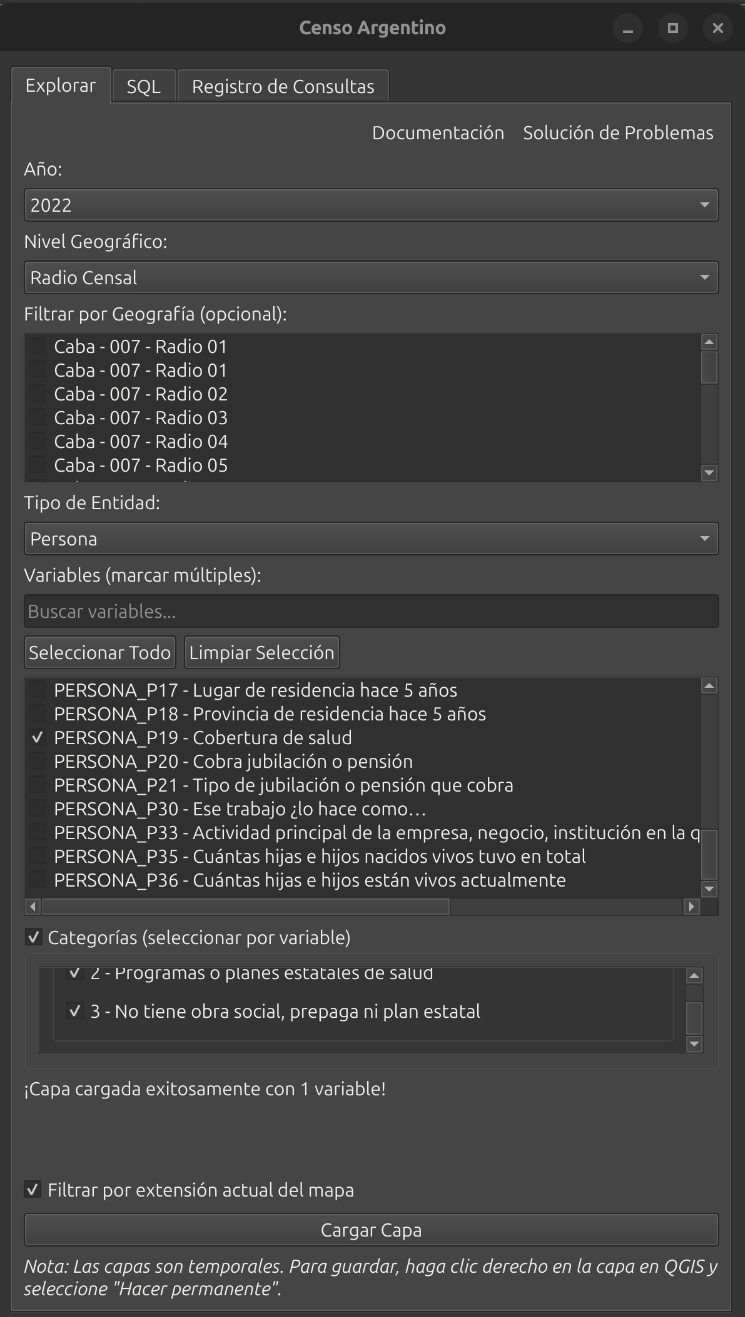Open the Nivel Geográfico dropdown
Viewport: 745px width, 1317px height.
(x=370, y=277)
